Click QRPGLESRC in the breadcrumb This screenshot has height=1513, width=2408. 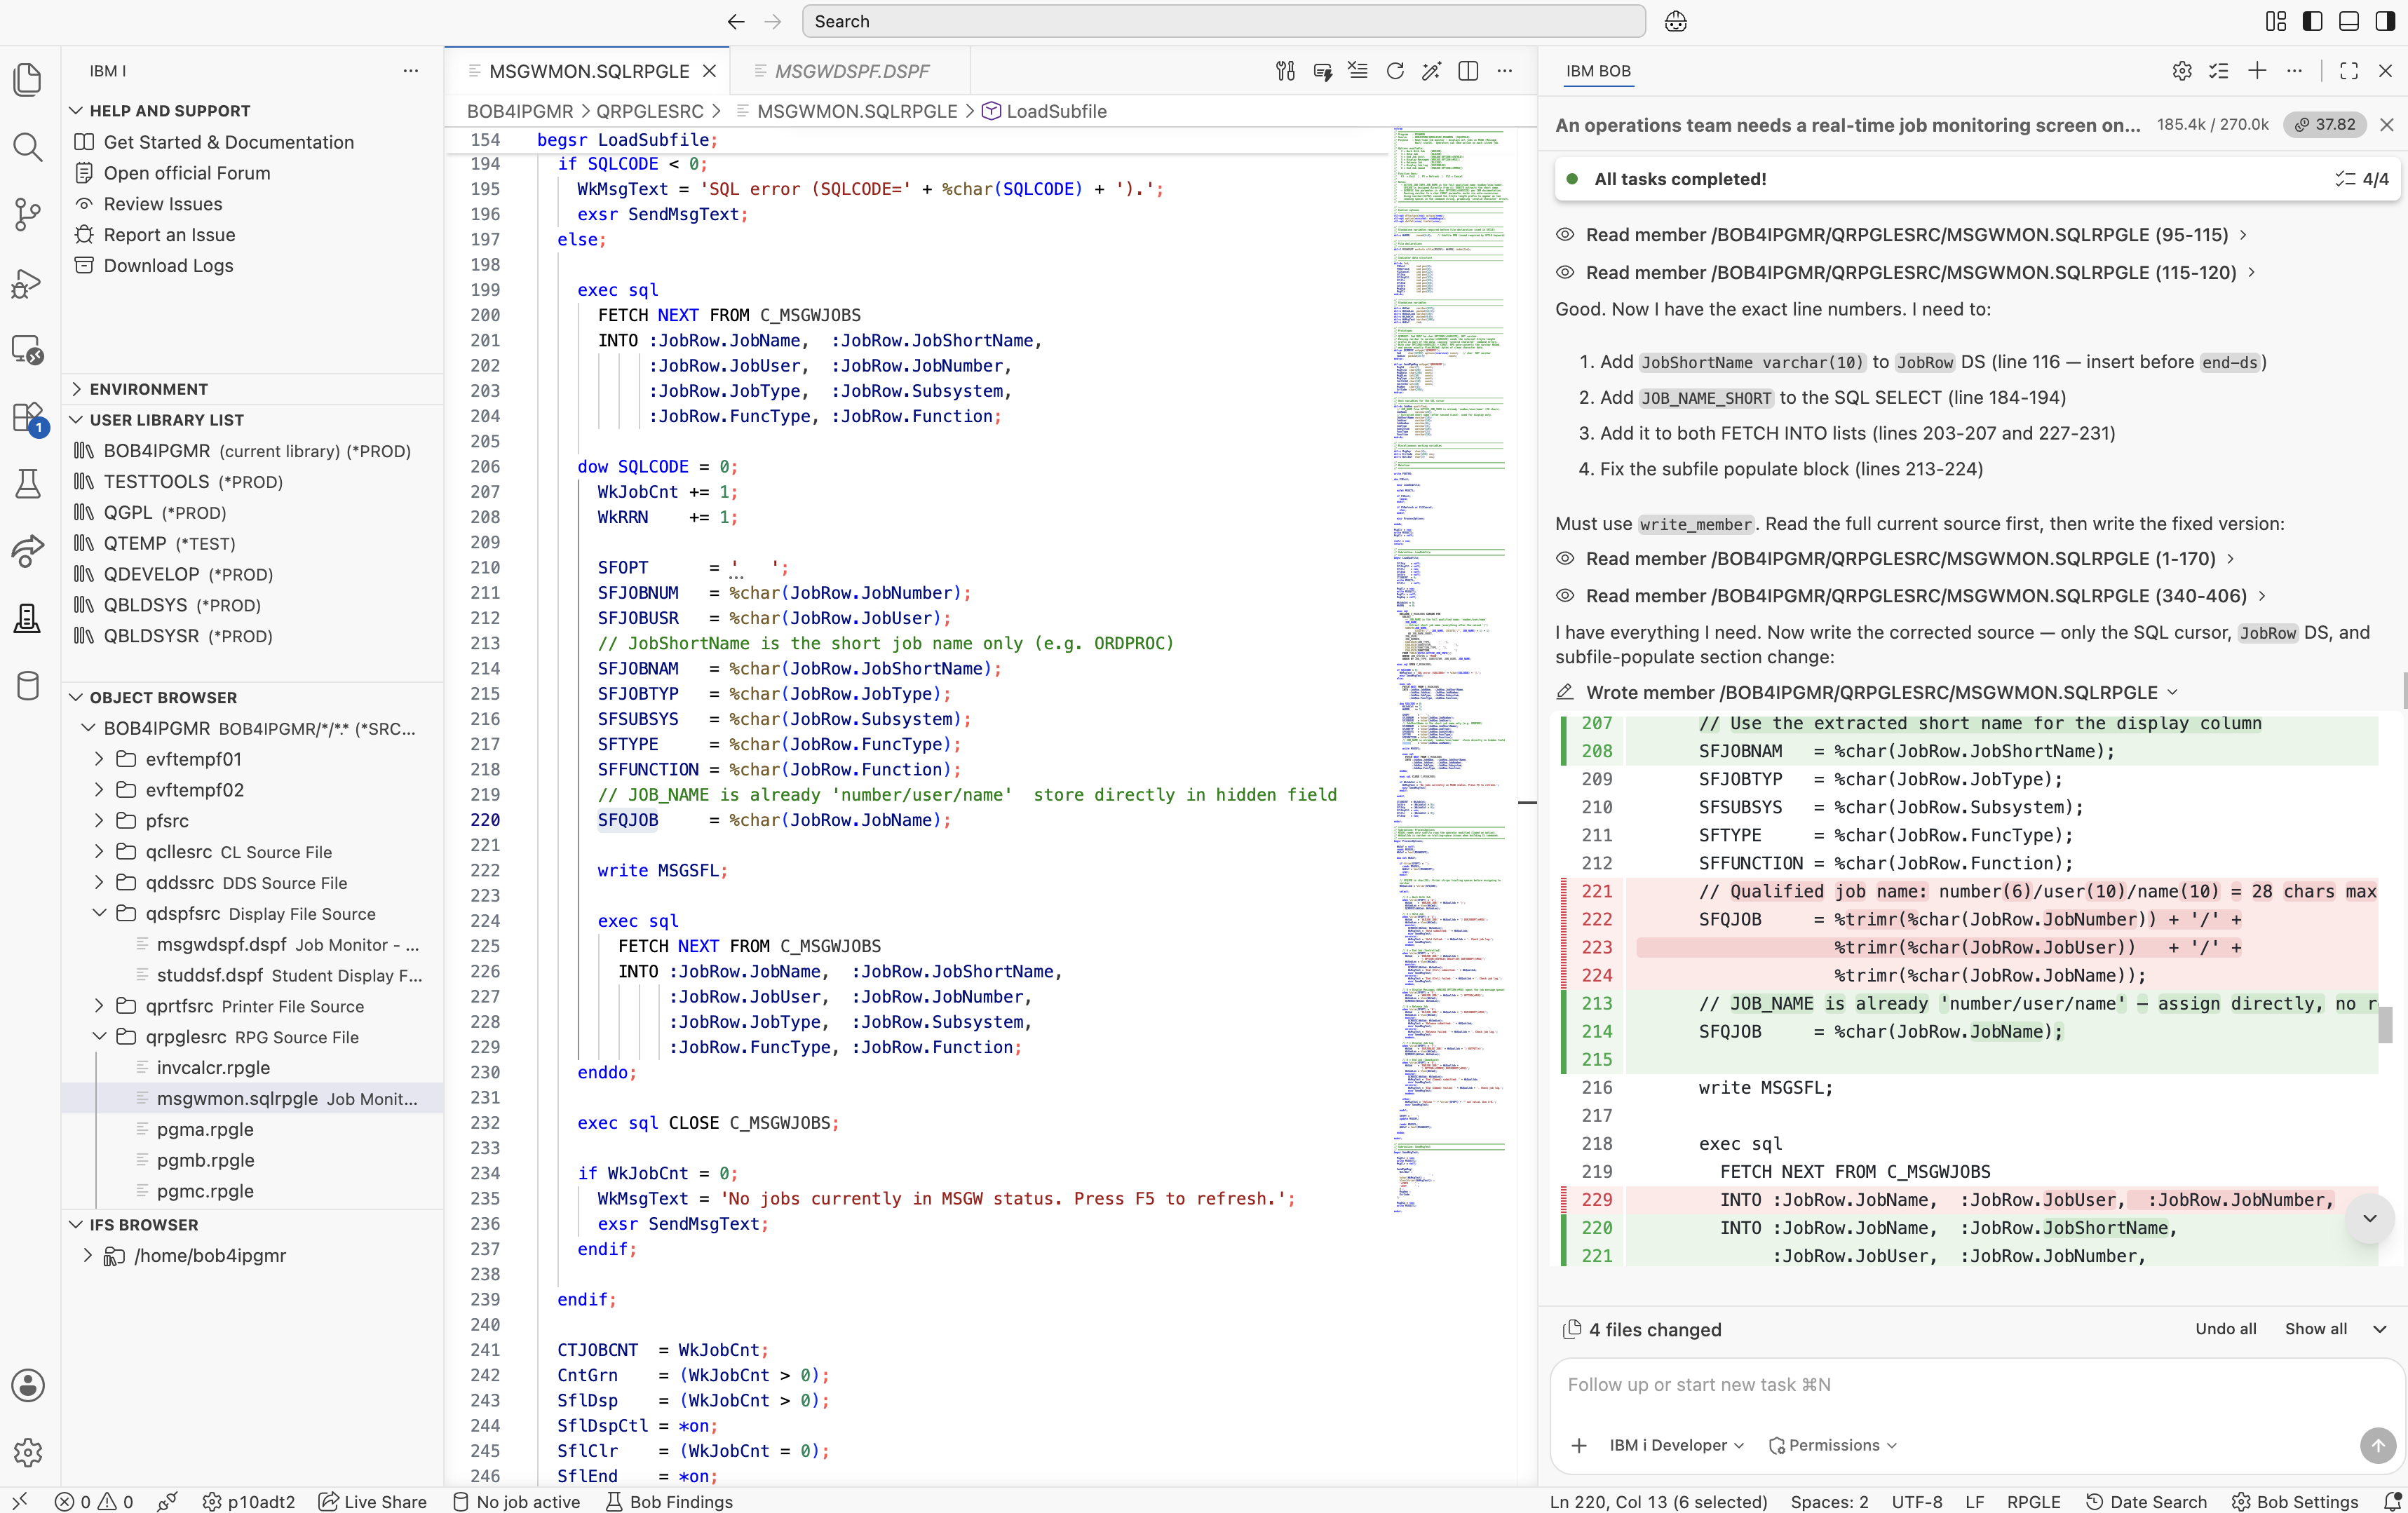coord(650,111)
